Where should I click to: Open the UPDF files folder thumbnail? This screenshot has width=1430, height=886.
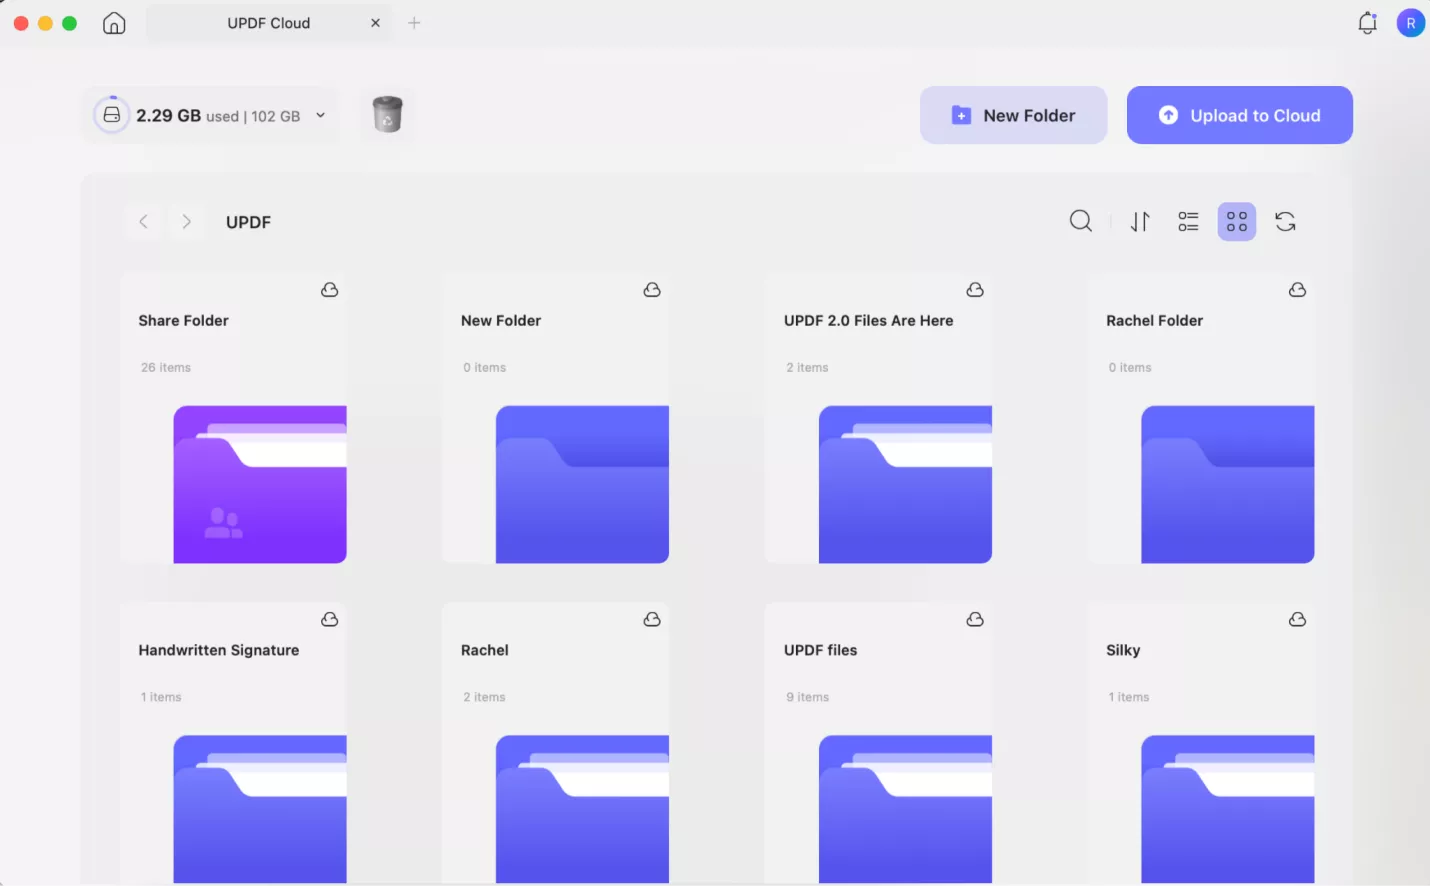click(x=905, y=809)
